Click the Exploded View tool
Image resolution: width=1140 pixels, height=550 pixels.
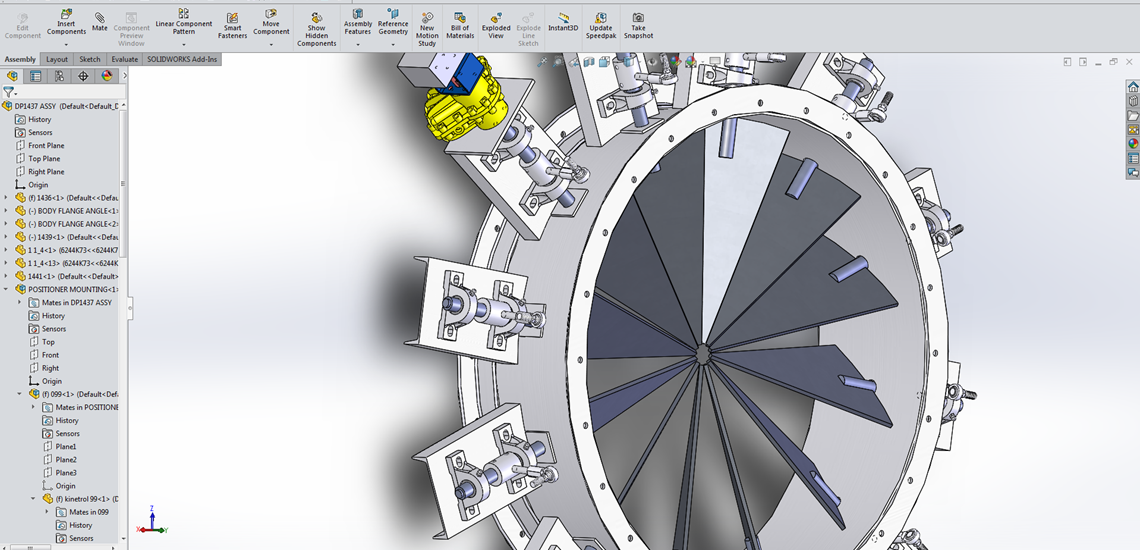(496, 26)
